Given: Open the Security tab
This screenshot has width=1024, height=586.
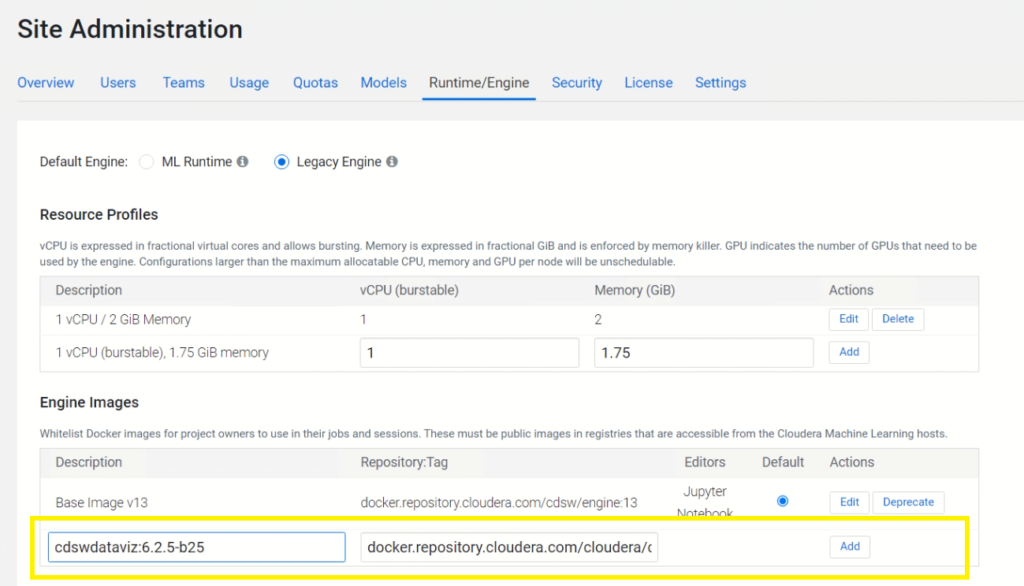Looking at the screenshot, I should 577,83.
